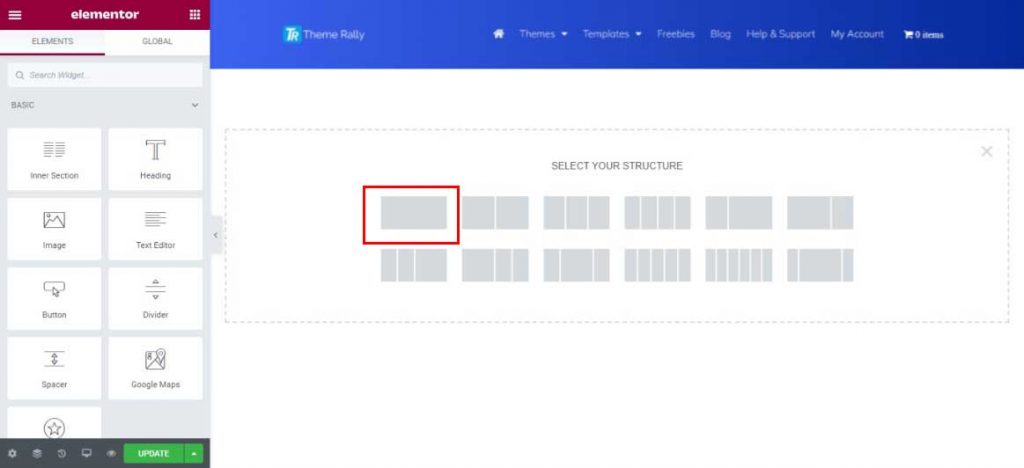This screenshot has width=1024, height=468.
Task: Click in the Search Widget field
Action: 105,75
